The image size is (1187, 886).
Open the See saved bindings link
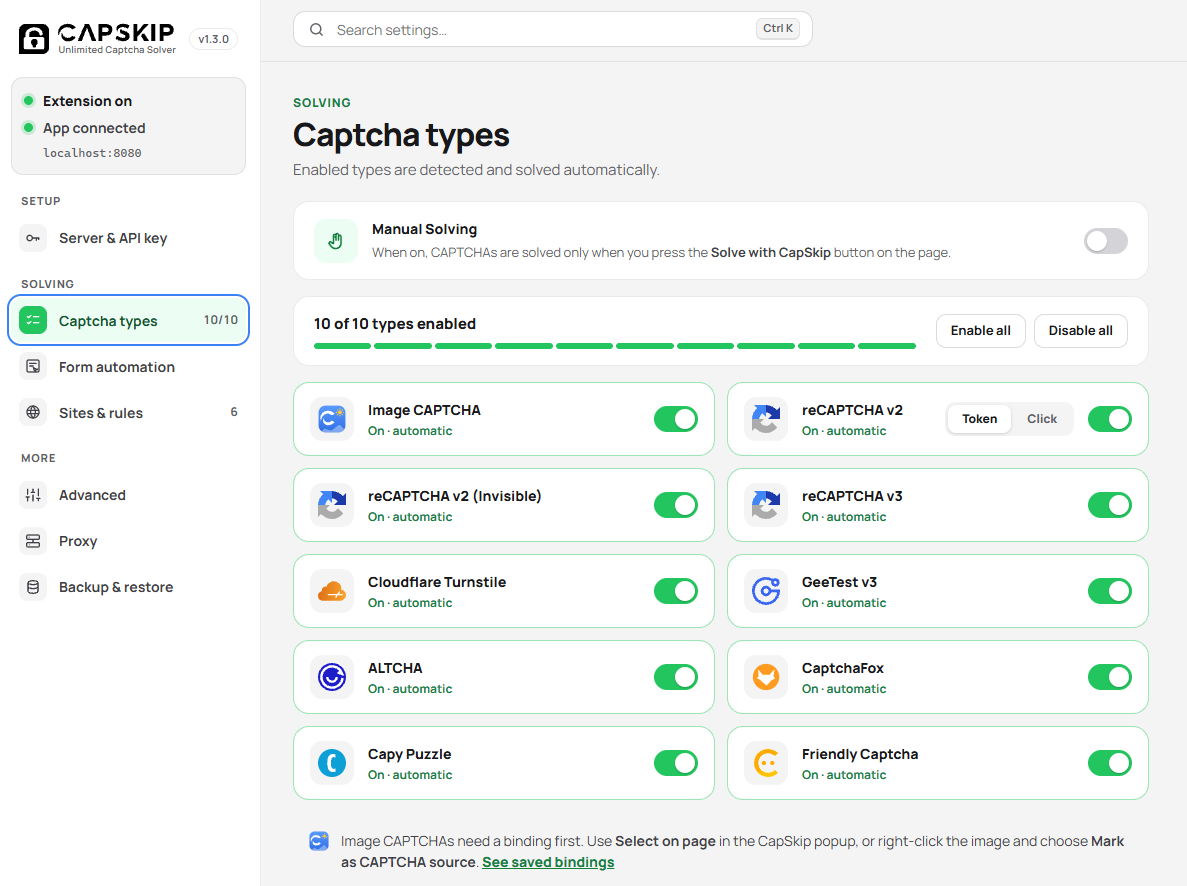[x=548, y=863]
